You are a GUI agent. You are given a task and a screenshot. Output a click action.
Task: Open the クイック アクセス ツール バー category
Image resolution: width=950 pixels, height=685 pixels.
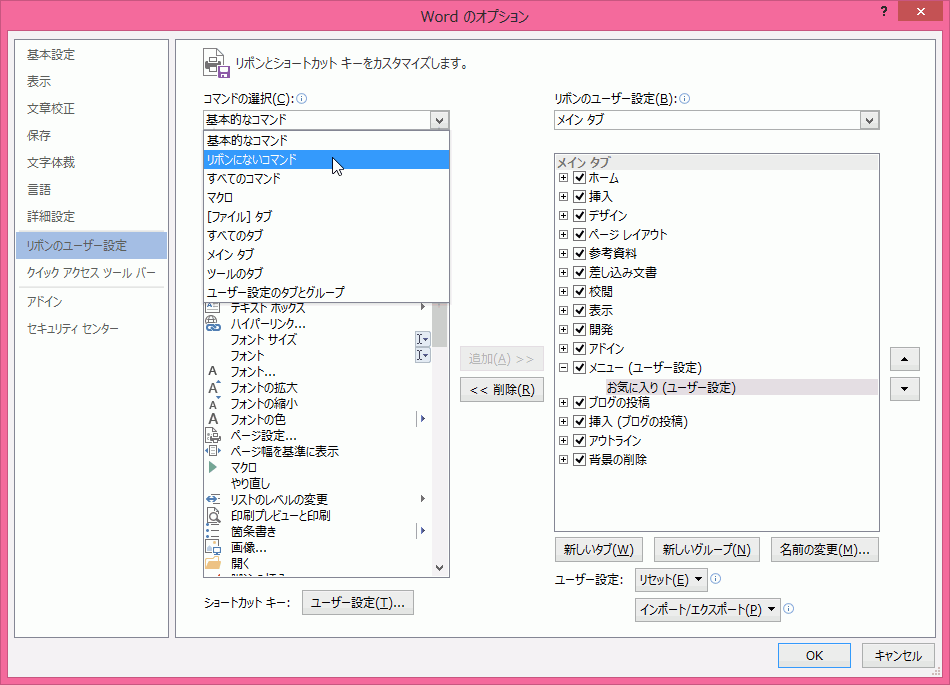coord(91,273)
